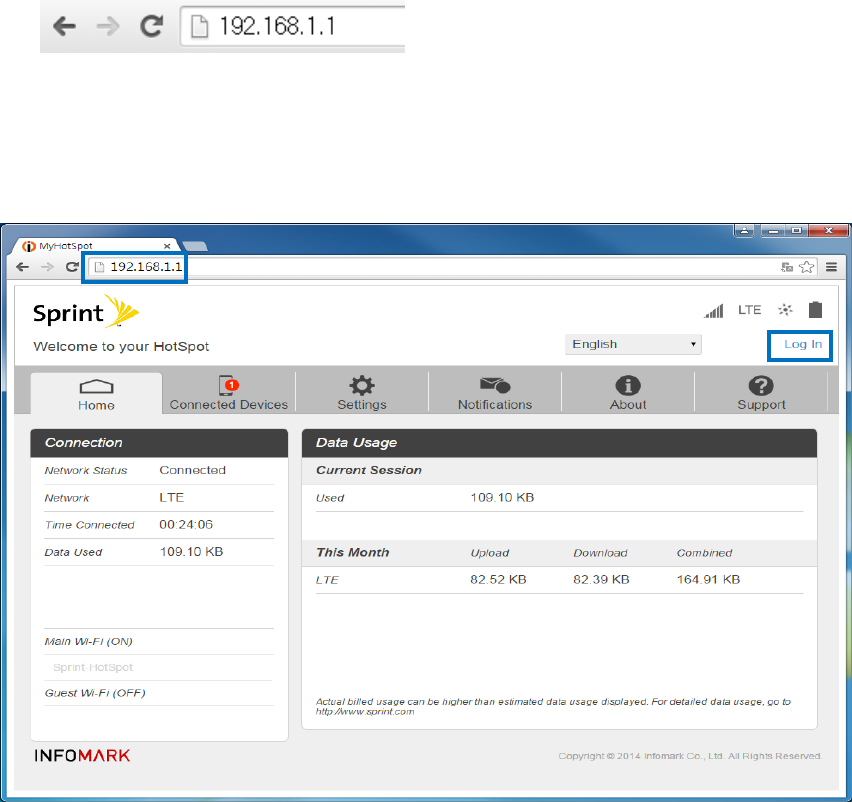Viewport: 852px width, 802px height.
Task: Click the Main Wi-Fi (ON) row
Action: coord(159,642)
